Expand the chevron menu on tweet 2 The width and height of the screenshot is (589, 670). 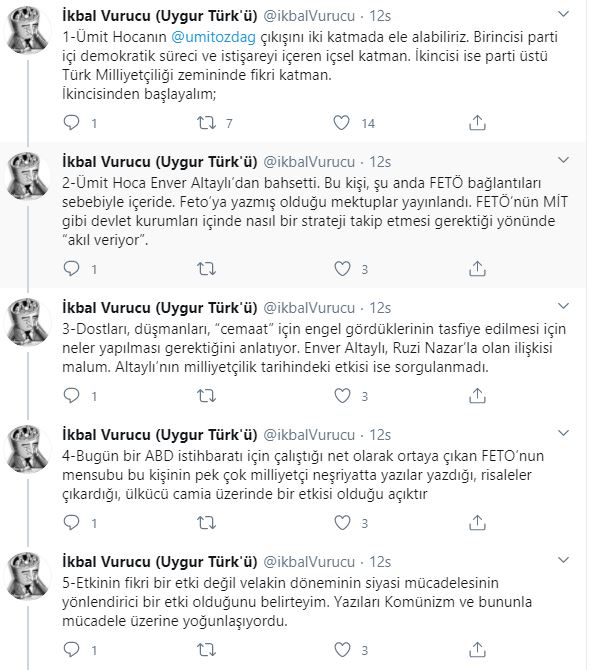[564, 160]
